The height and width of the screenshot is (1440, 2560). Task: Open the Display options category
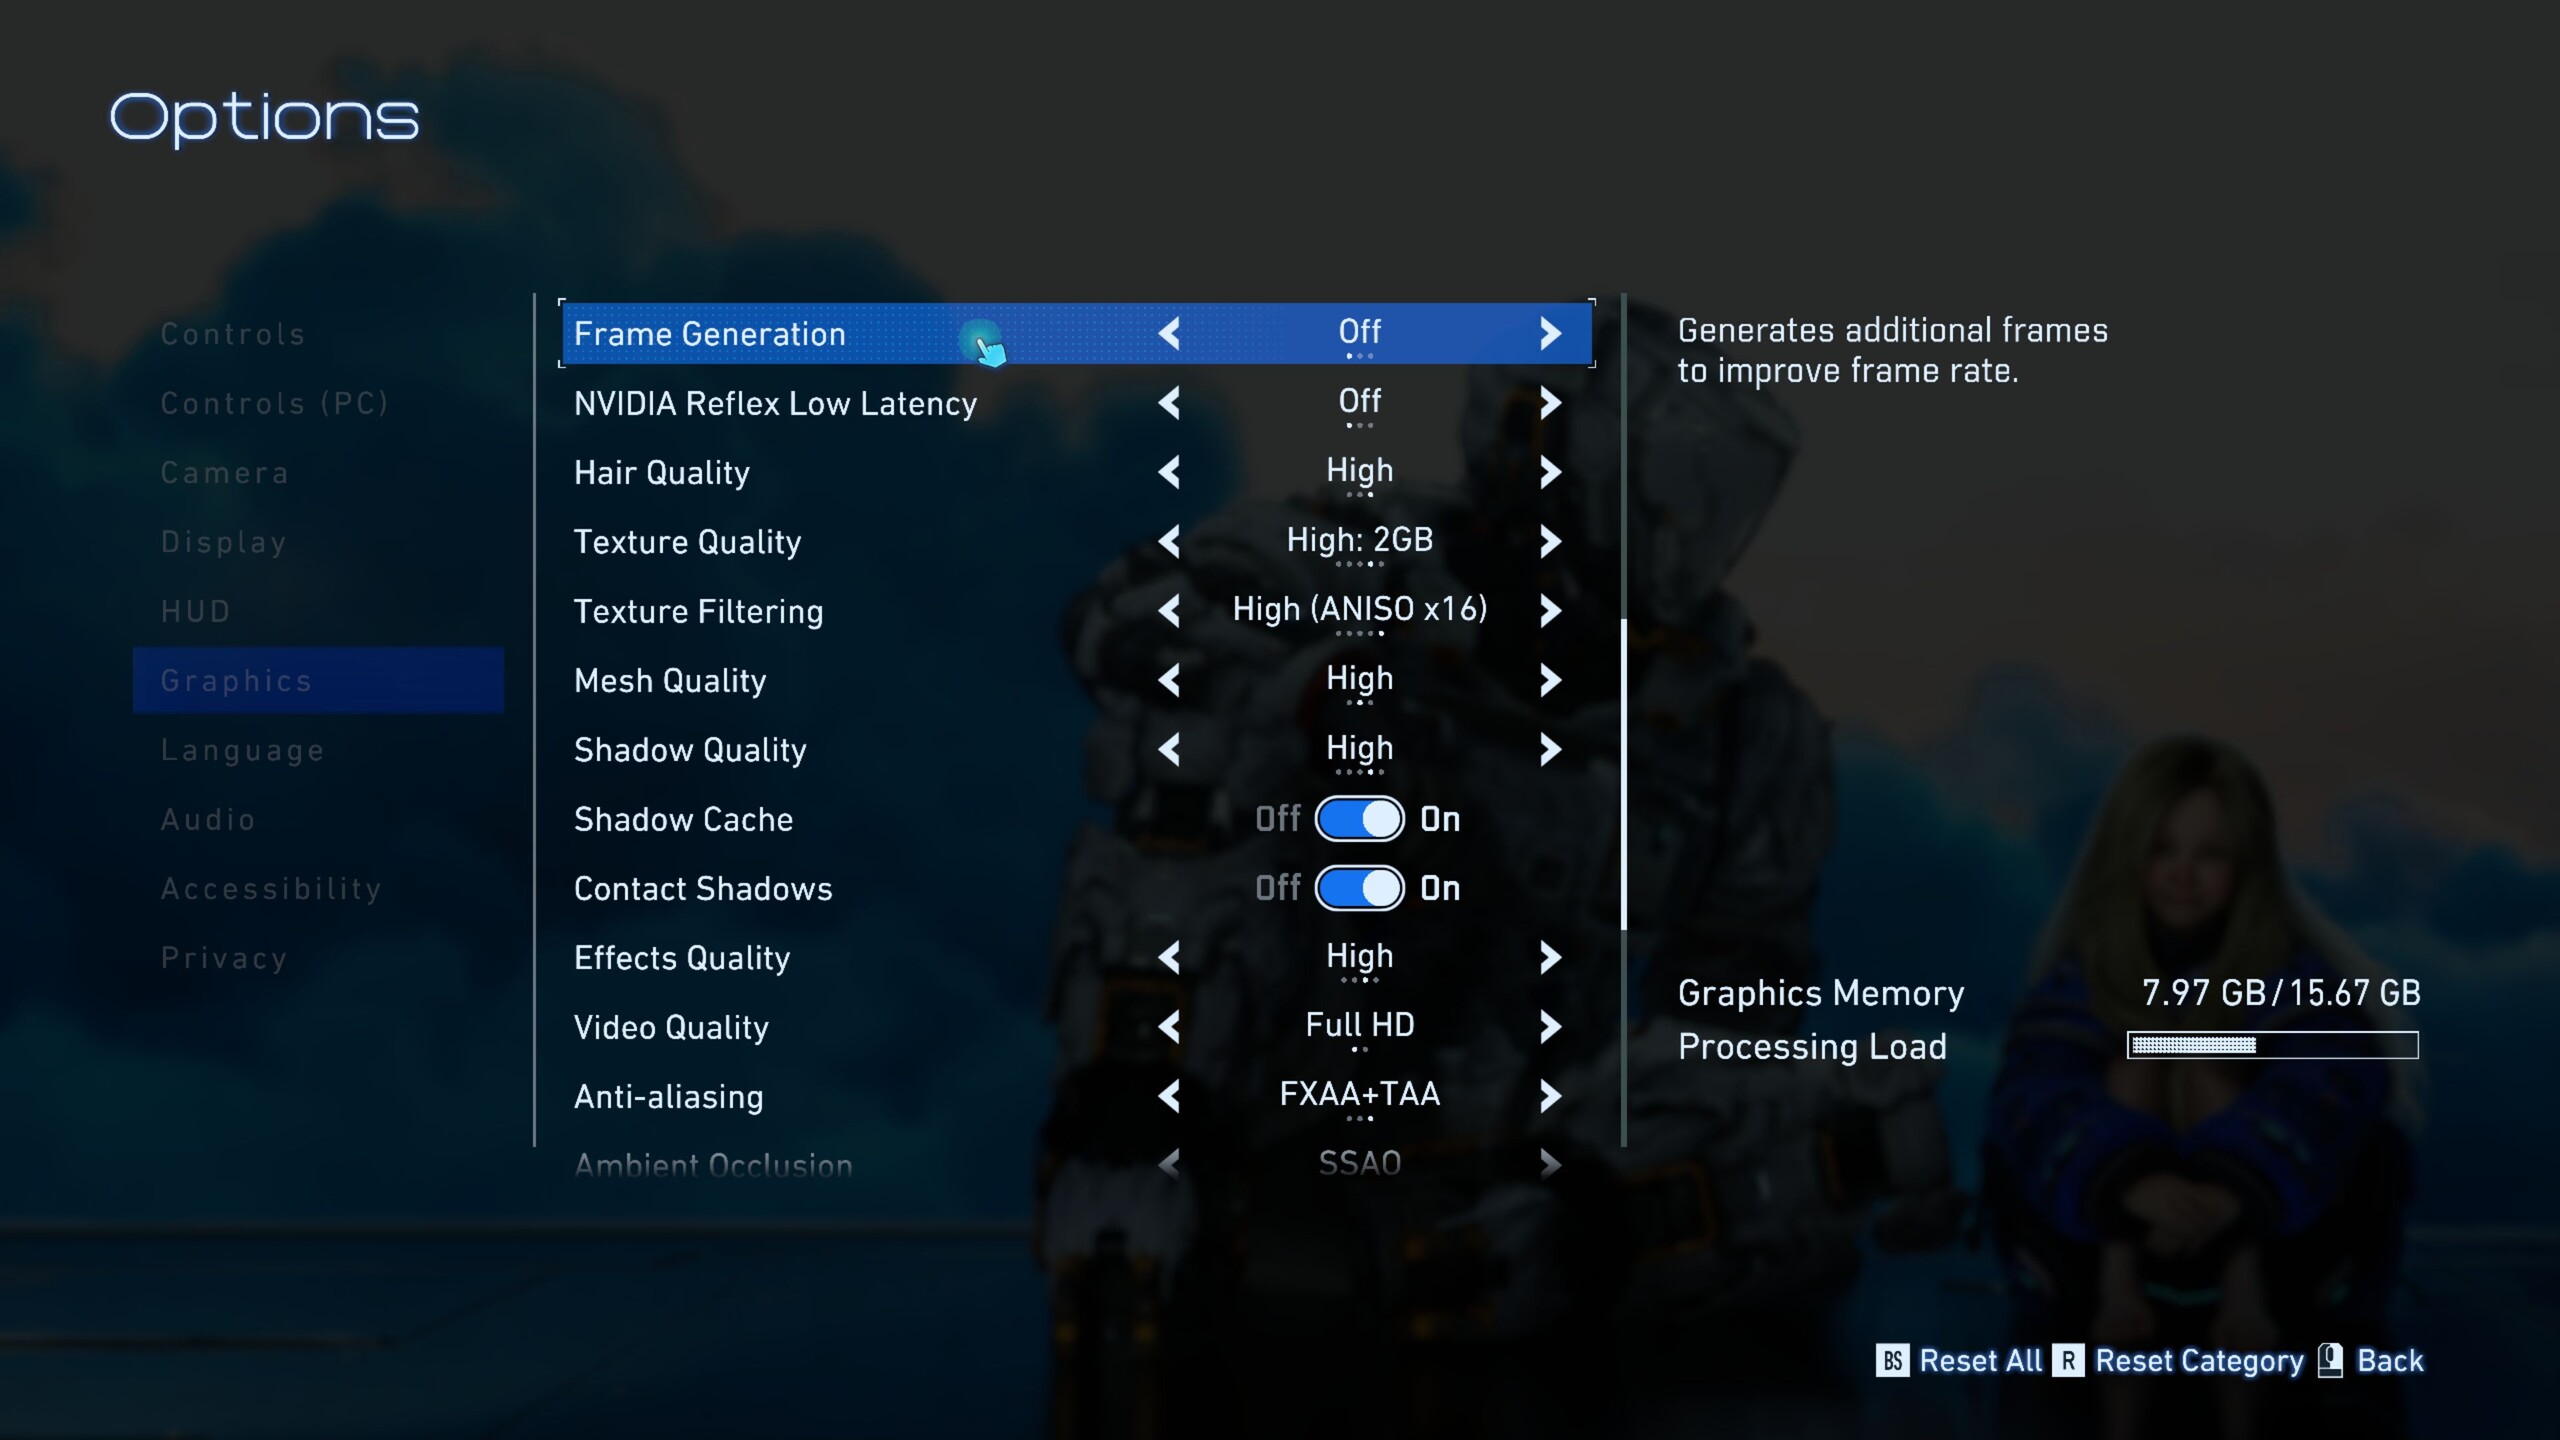[x=224, y=542]
